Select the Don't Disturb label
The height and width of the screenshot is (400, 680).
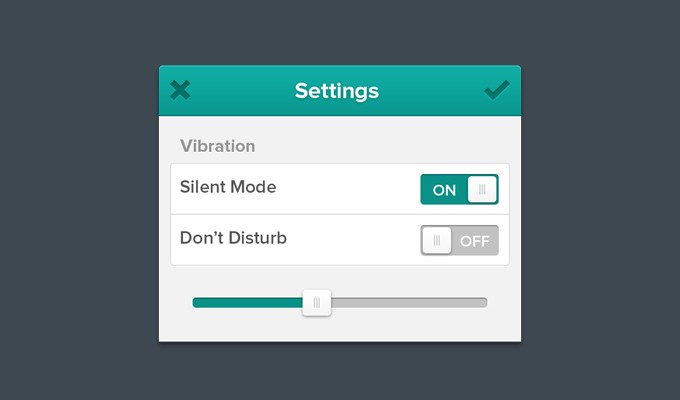(x=233, y=238)
